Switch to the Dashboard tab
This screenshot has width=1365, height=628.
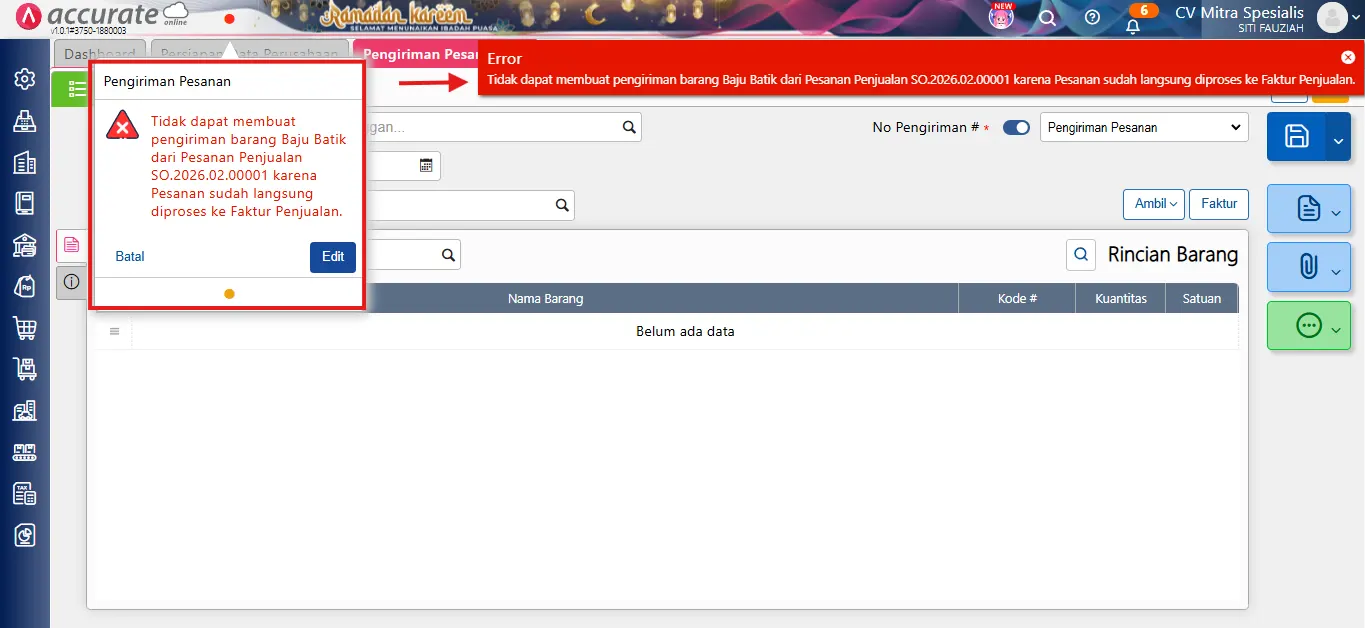(99, 54)
